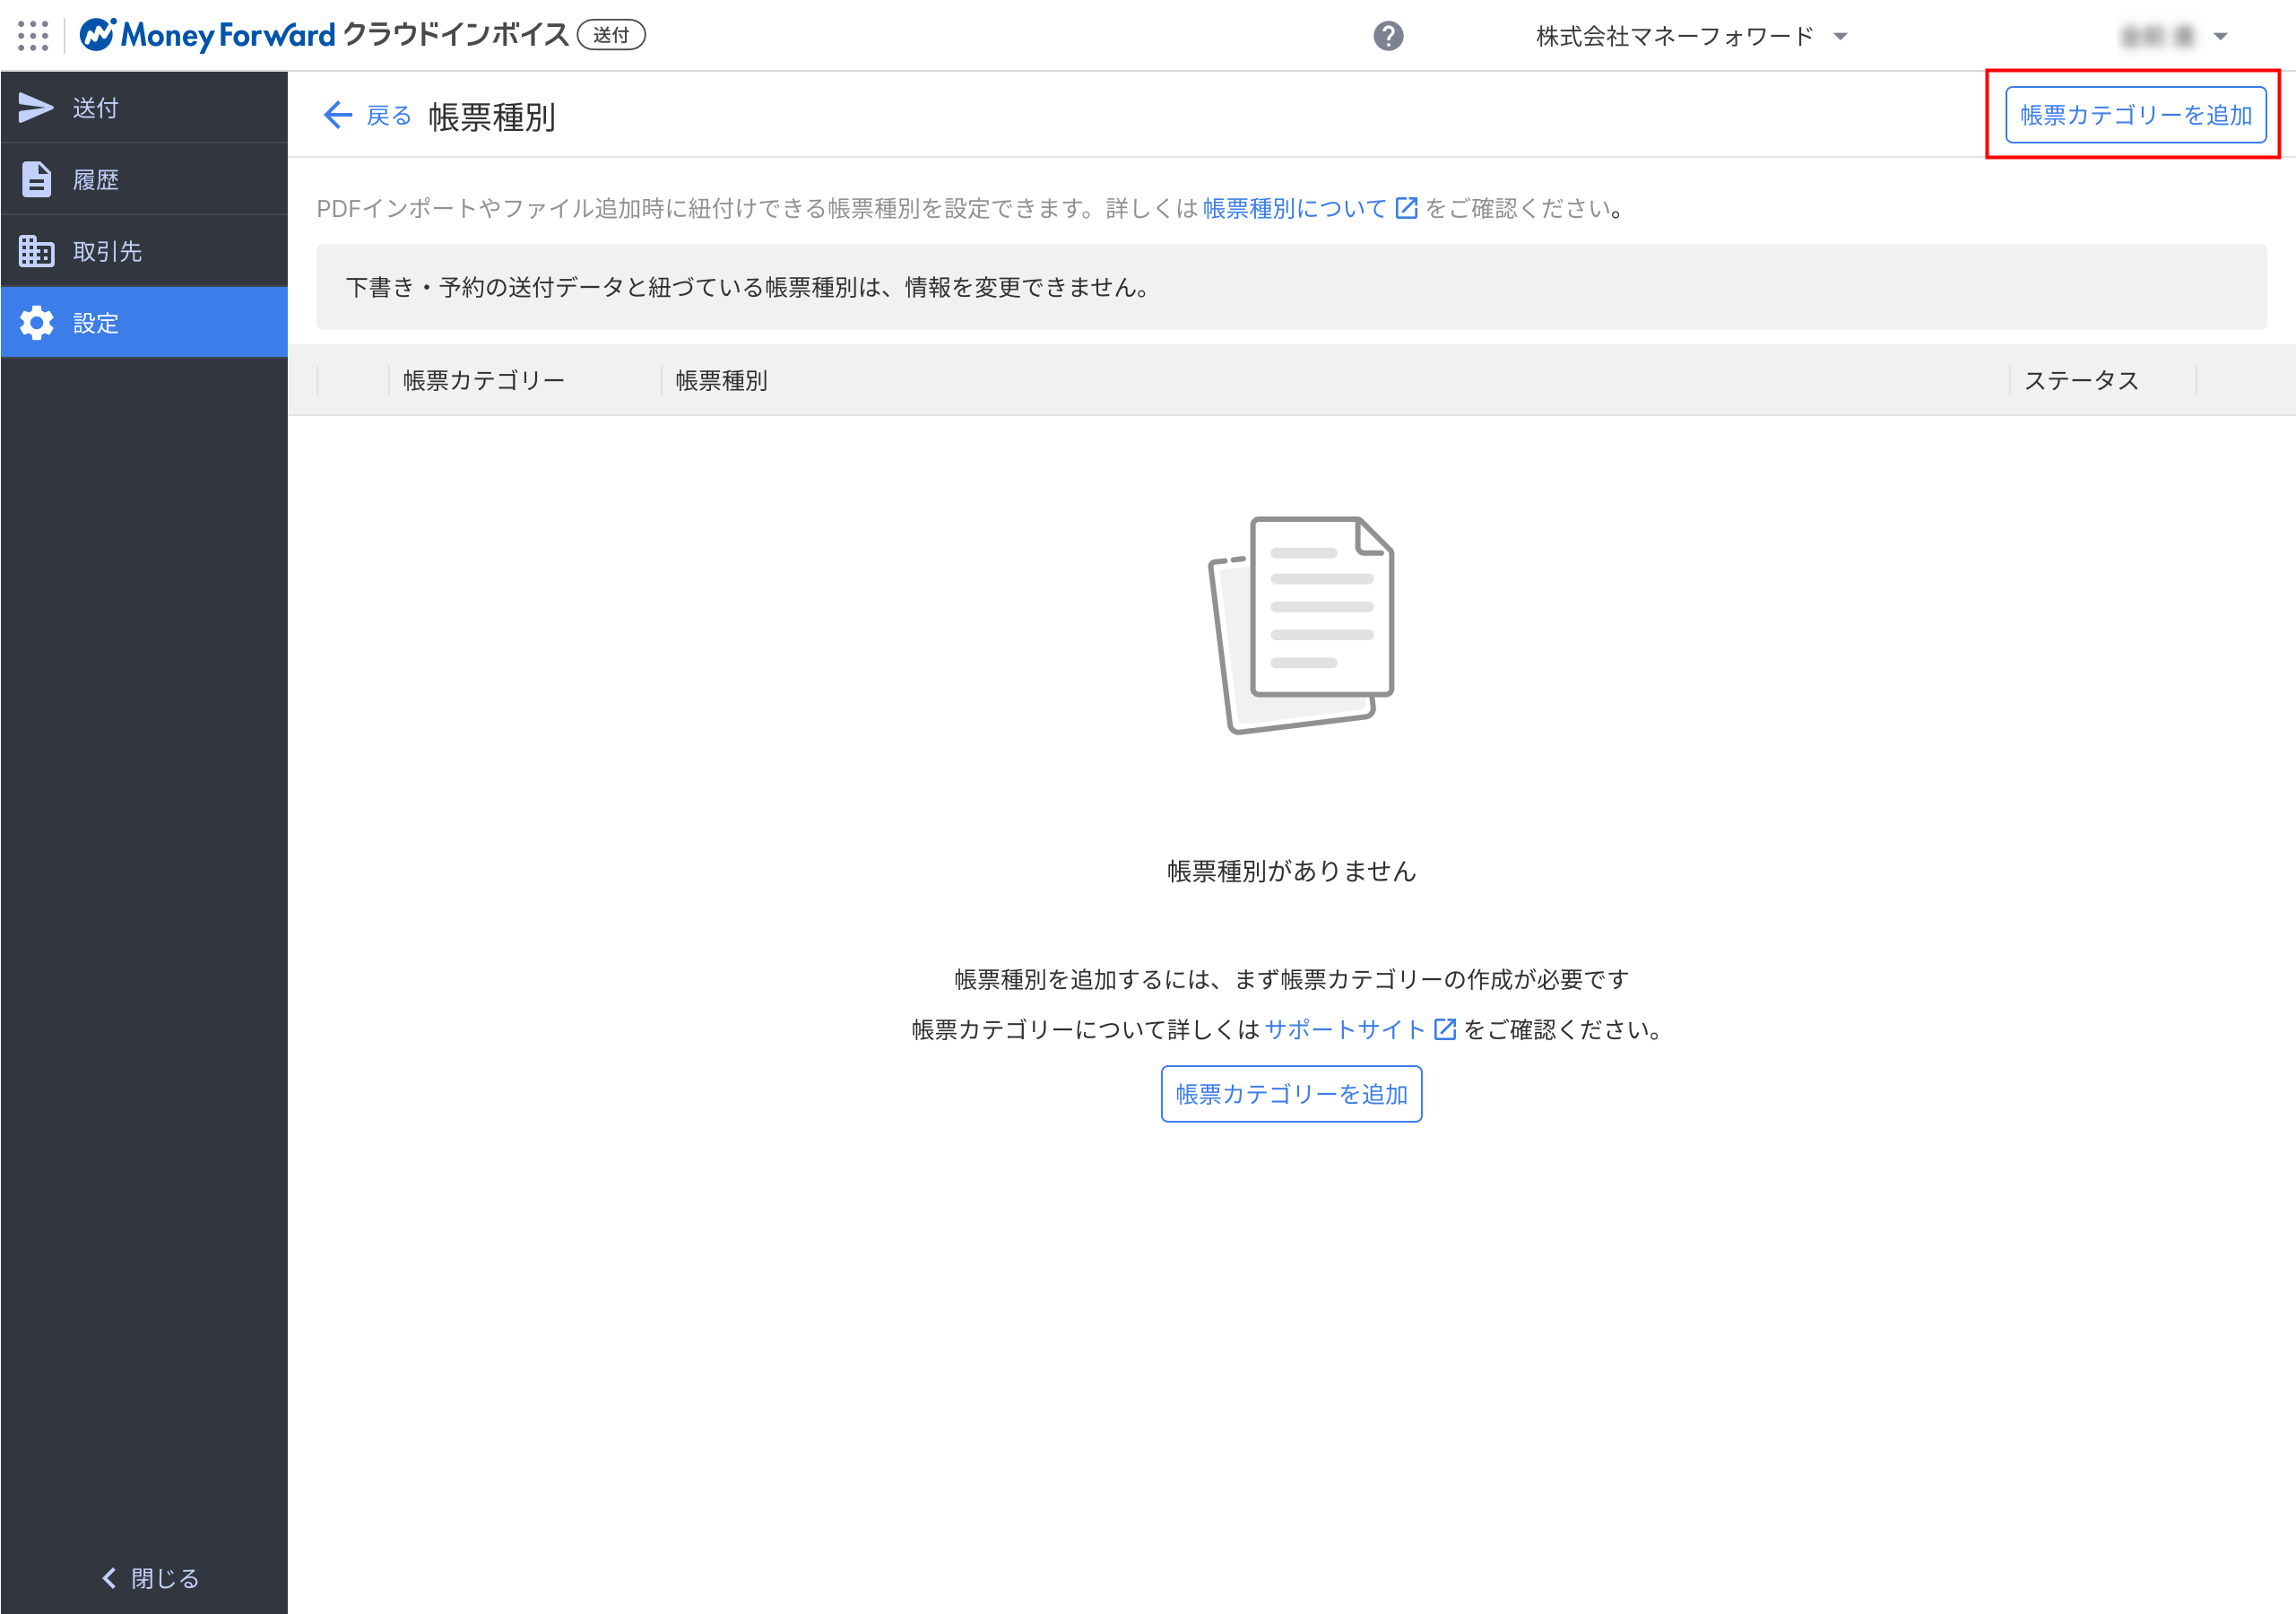The height and width of the screenshot is (1614, 2296).
Task: Click the 設定 gear icon
Action: coord(36,323)
